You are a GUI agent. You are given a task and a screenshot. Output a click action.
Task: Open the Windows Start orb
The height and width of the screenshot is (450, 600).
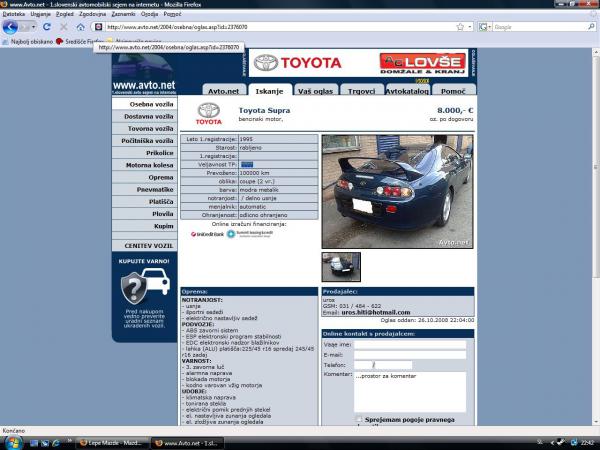point(11,441)
